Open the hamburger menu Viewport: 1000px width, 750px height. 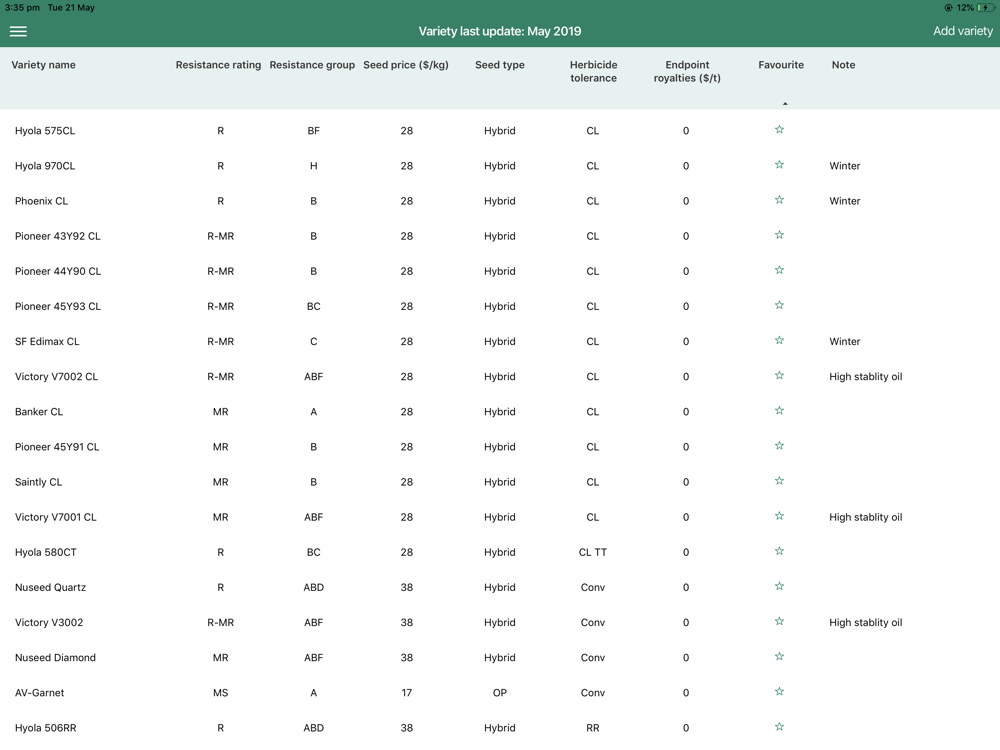[18, 31]
